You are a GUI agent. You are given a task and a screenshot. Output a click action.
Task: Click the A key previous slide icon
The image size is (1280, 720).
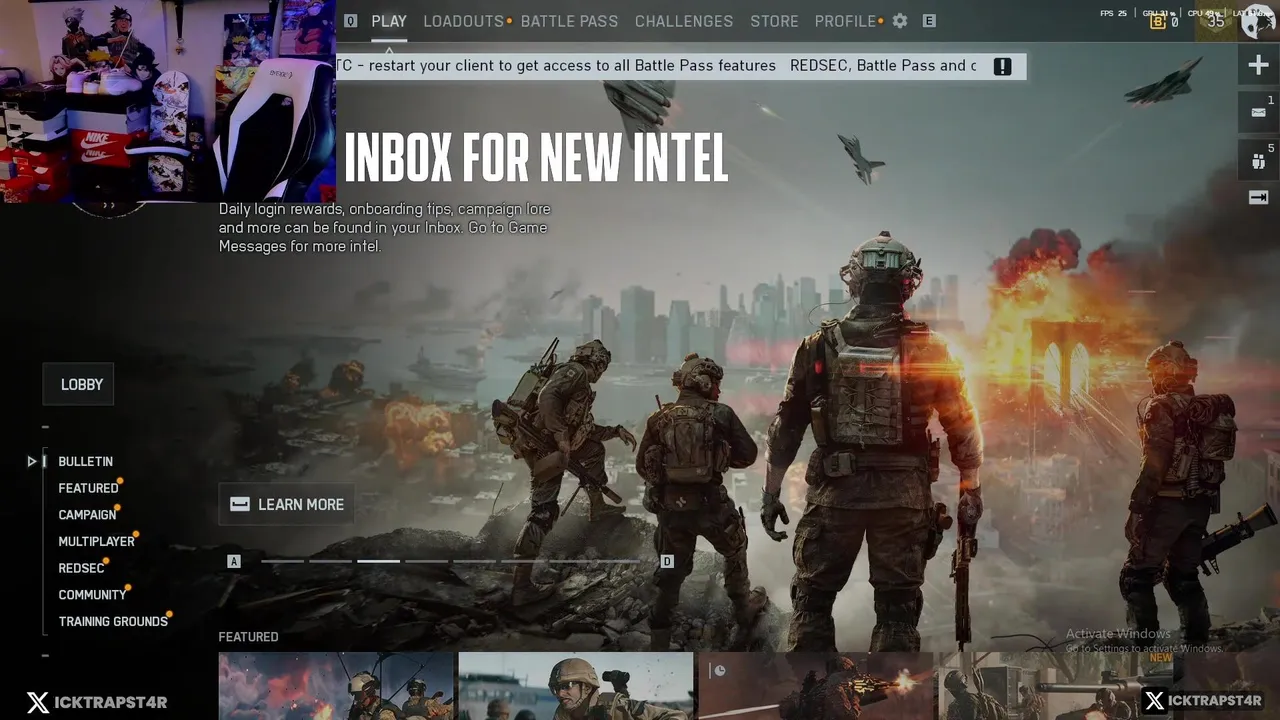click(x=234, y=561)
